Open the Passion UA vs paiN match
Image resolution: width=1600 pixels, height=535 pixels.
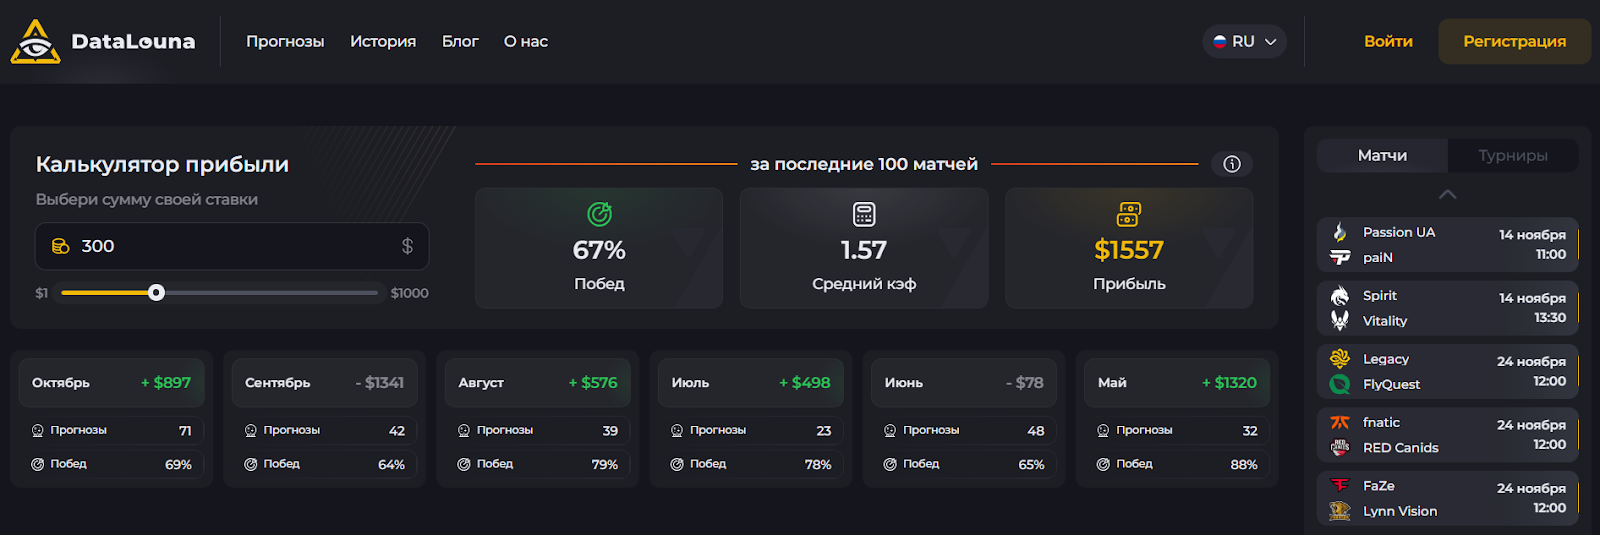[x=1447, y=245]
